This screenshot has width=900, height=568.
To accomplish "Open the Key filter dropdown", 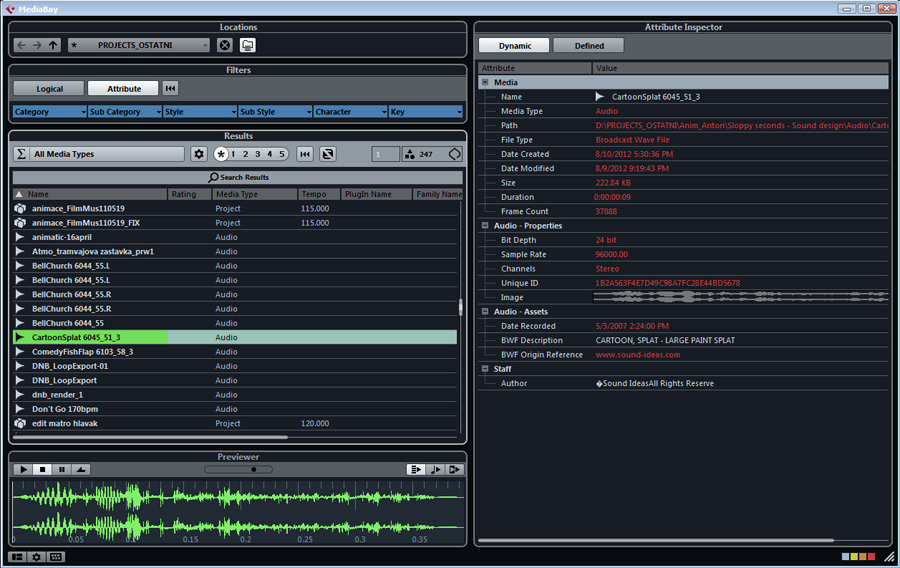I will tap(425, 112).
